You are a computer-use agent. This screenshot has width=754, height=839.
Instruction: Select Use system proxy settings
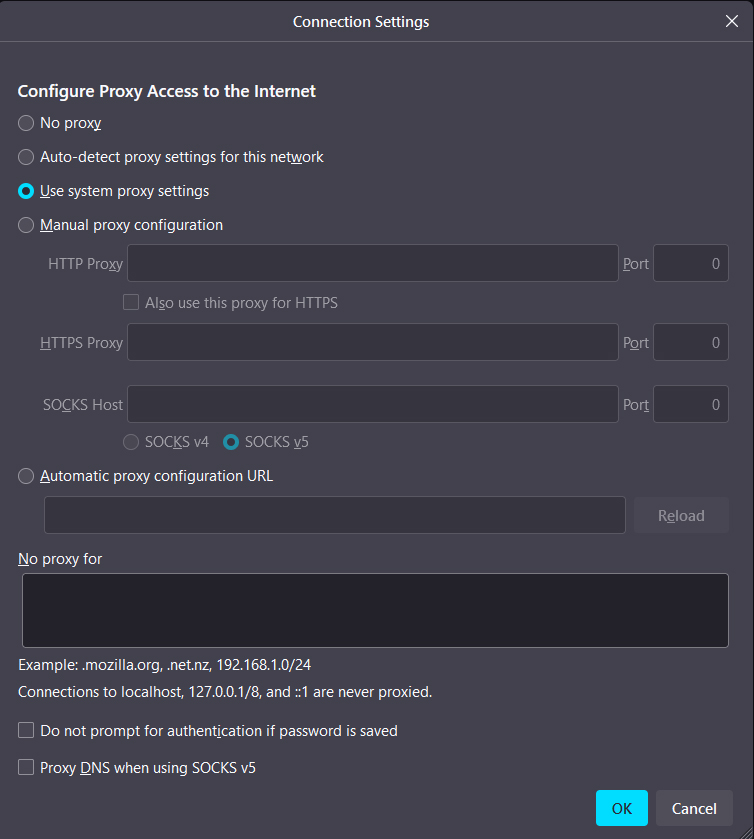(26, 190)
